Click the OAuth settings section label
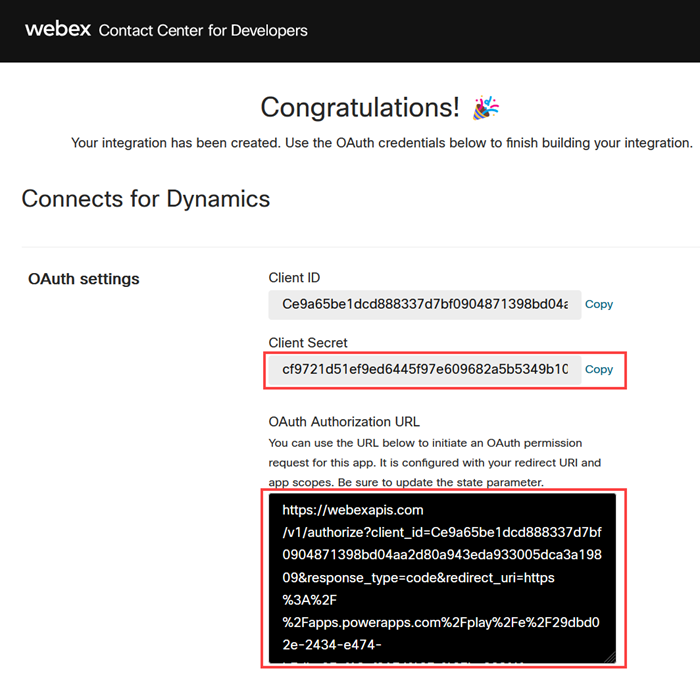 tap(84, 279)
